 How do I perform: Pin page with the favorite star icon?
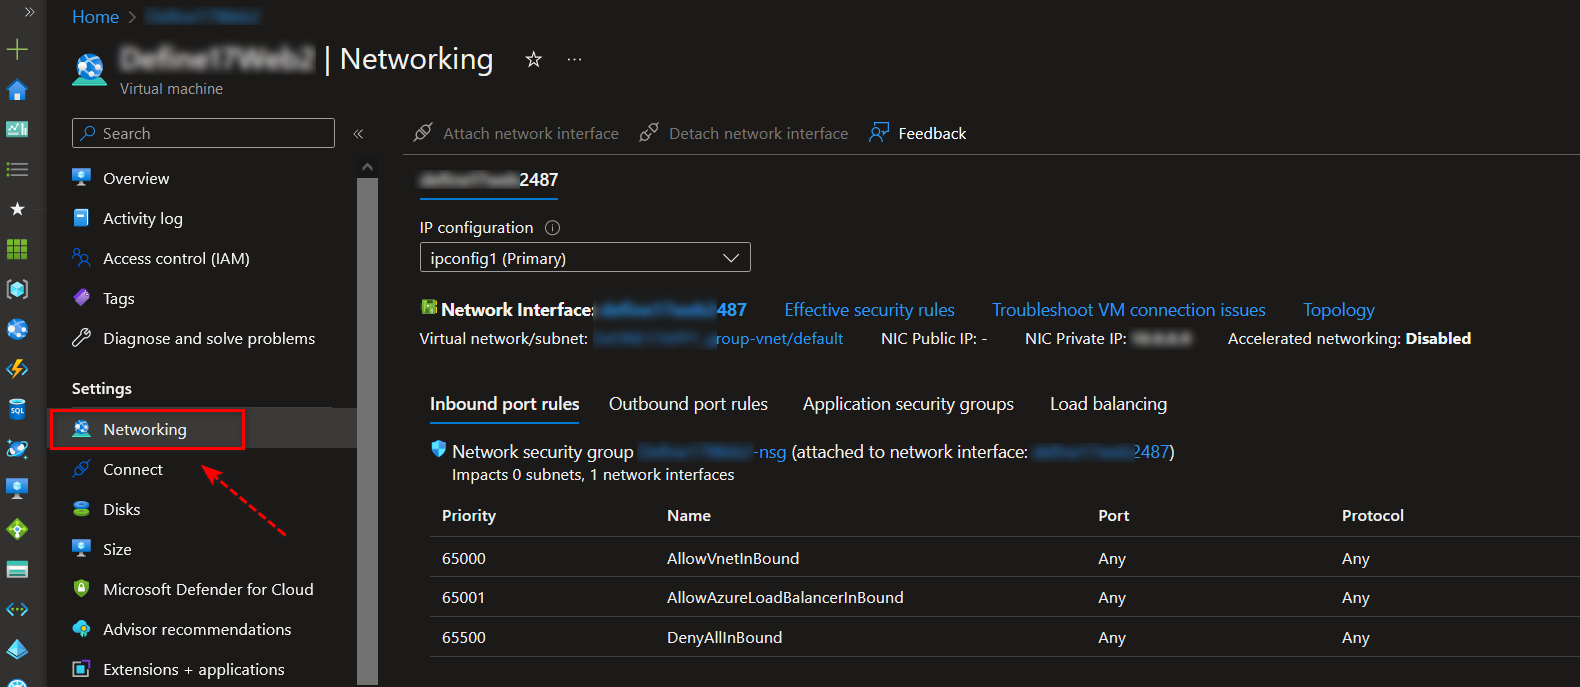[x=534, y=60]
